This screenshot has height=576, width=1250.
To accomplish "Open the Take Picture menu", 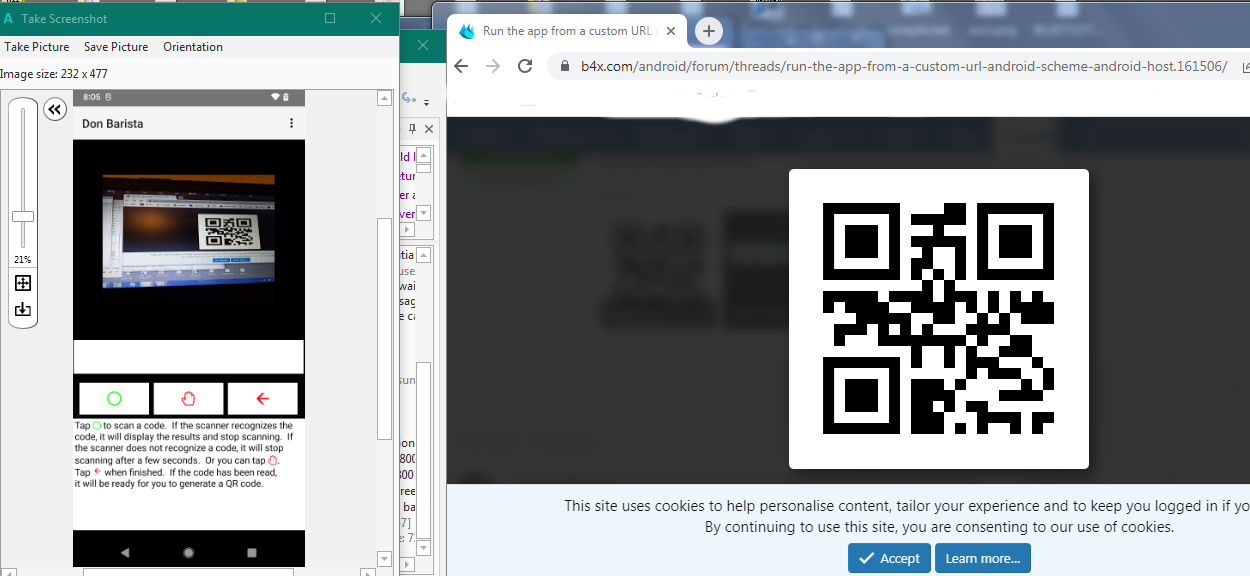I will [x=37, y=47].
